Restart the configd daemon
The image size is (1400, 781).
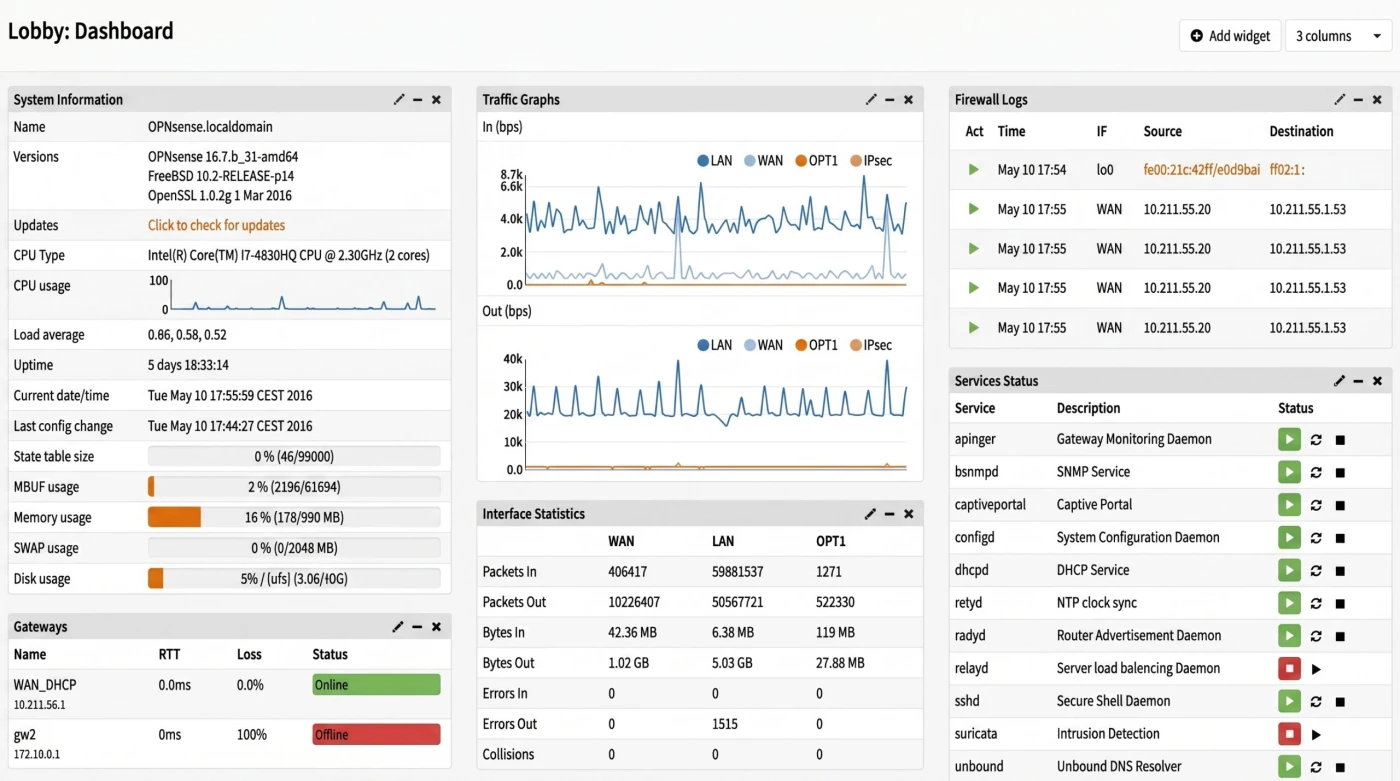[1316, 538]
